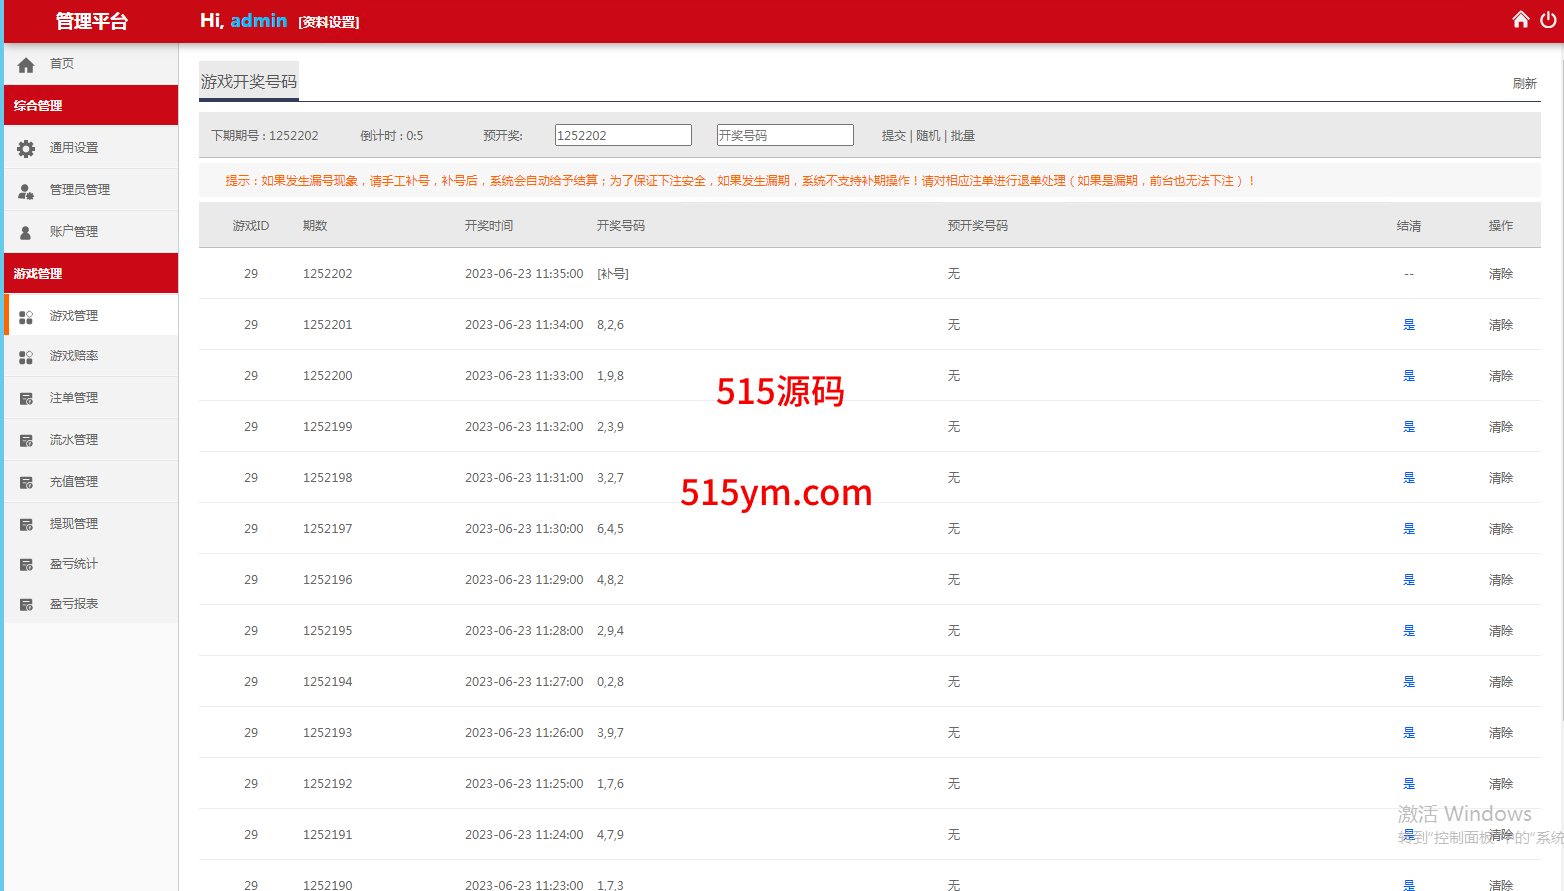
Task: Click the 刷新 refresh link
Action: (1524, 84)
